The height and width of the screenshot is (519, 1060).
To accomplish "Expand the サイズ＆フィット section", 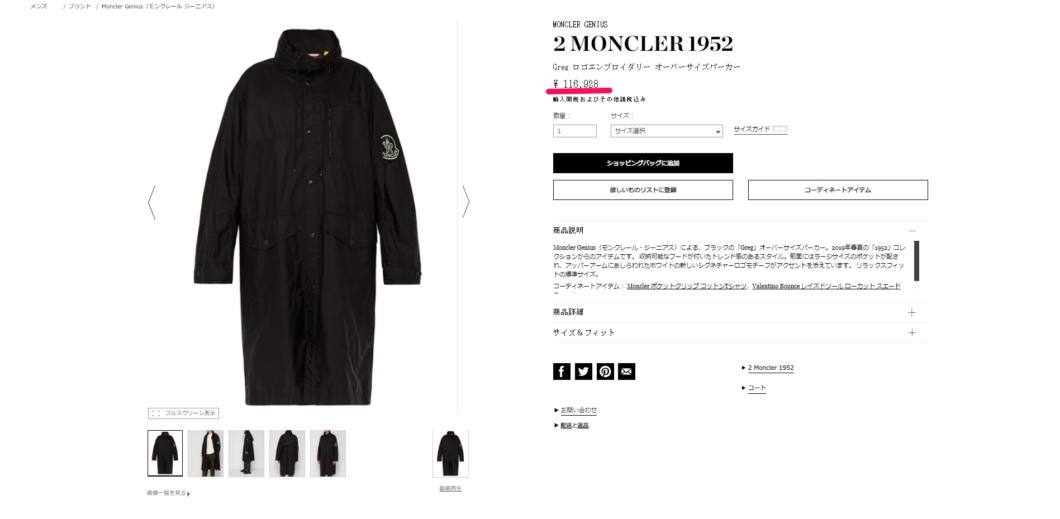I will click(740, 332).
